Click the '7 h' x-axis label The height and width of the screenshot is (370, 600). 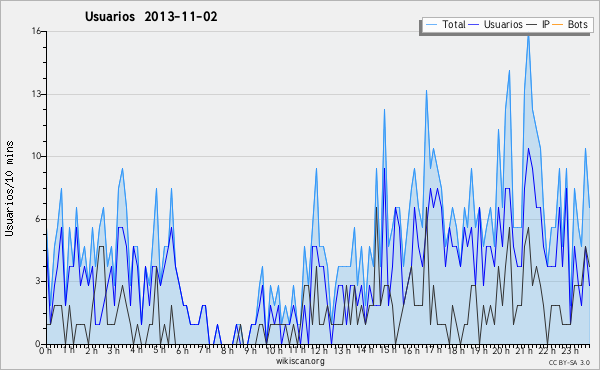[x=204, y=350]
